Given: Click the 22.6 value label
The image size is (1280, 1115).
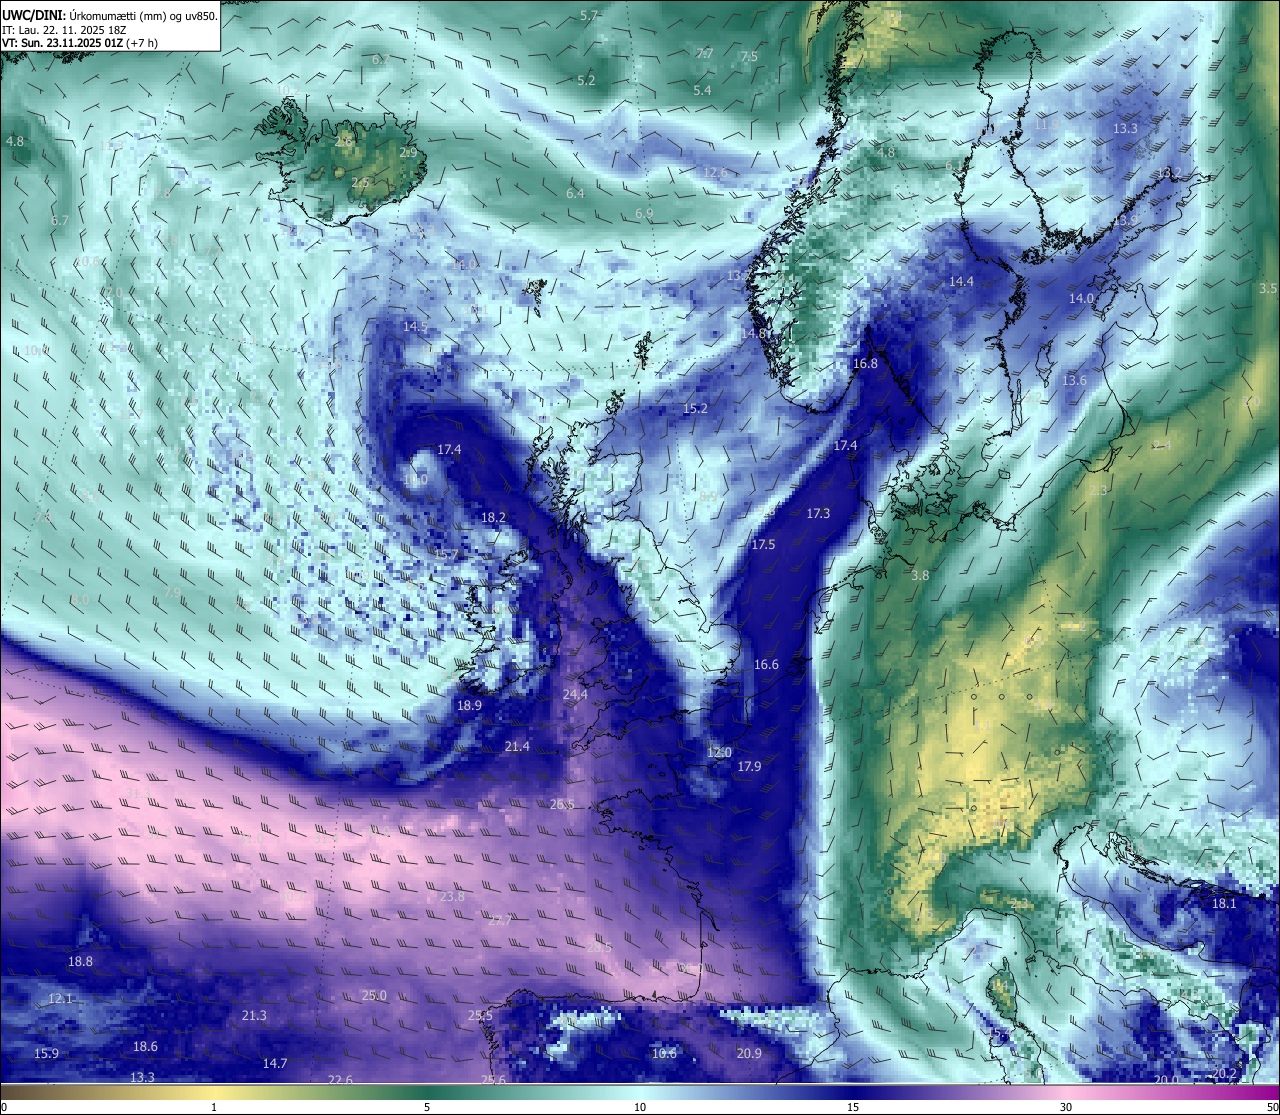Looking at the screenshot, I should (x=340, y=1079).
